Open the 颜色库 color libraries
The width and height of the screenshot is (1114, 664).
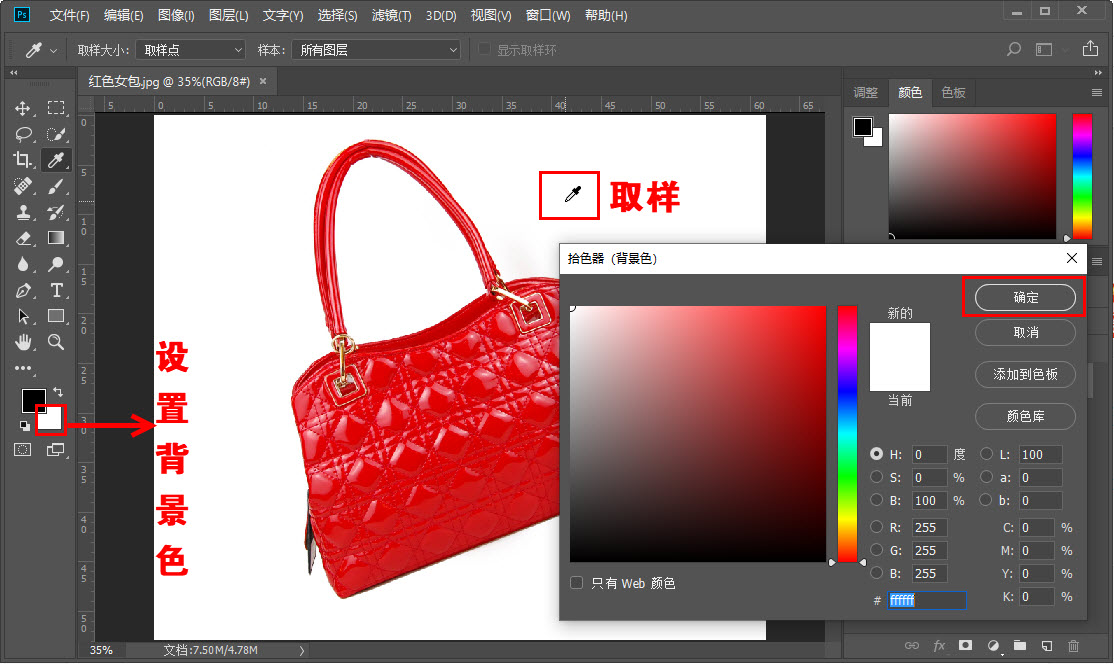click(x=1025, y=416)
